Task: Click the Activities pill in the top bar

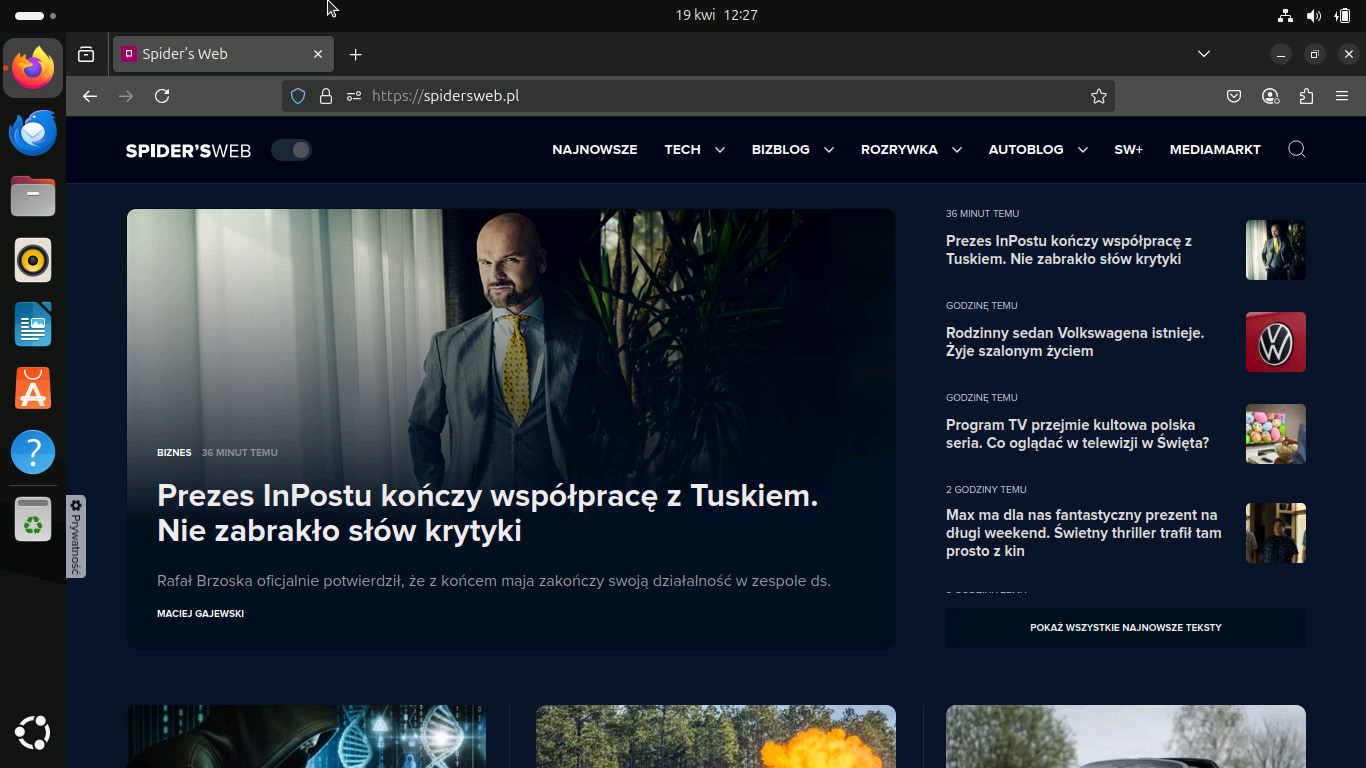Action: pos(35,16)
